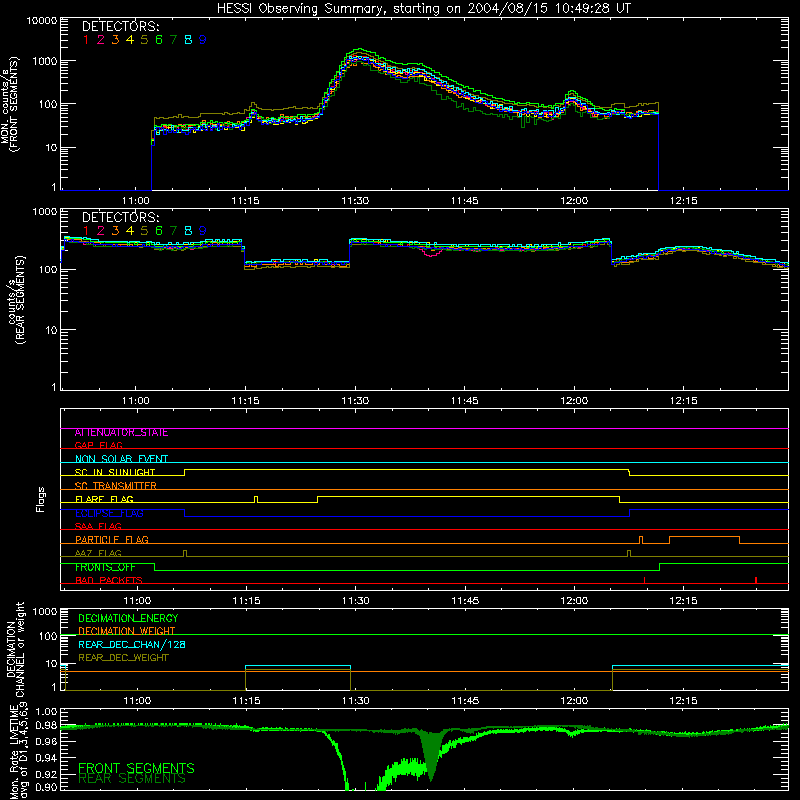The height and width of the screenshot is (800, 800).
Task: Select detector 9 in front segments legend
Action: tap(203, 40)
